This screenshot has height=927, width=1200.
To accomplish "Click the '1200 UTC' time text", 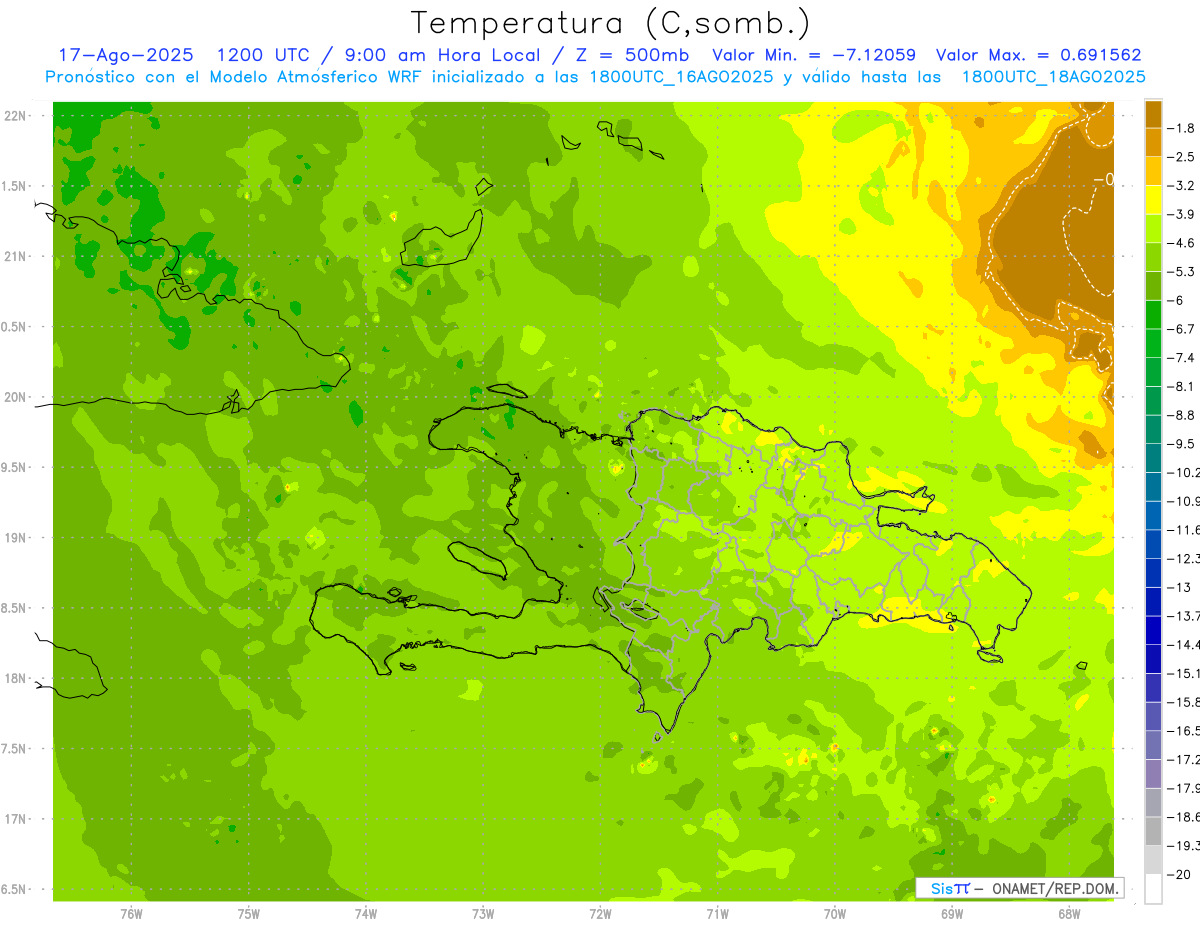I will pyautogui.click(x=266, y=55).
